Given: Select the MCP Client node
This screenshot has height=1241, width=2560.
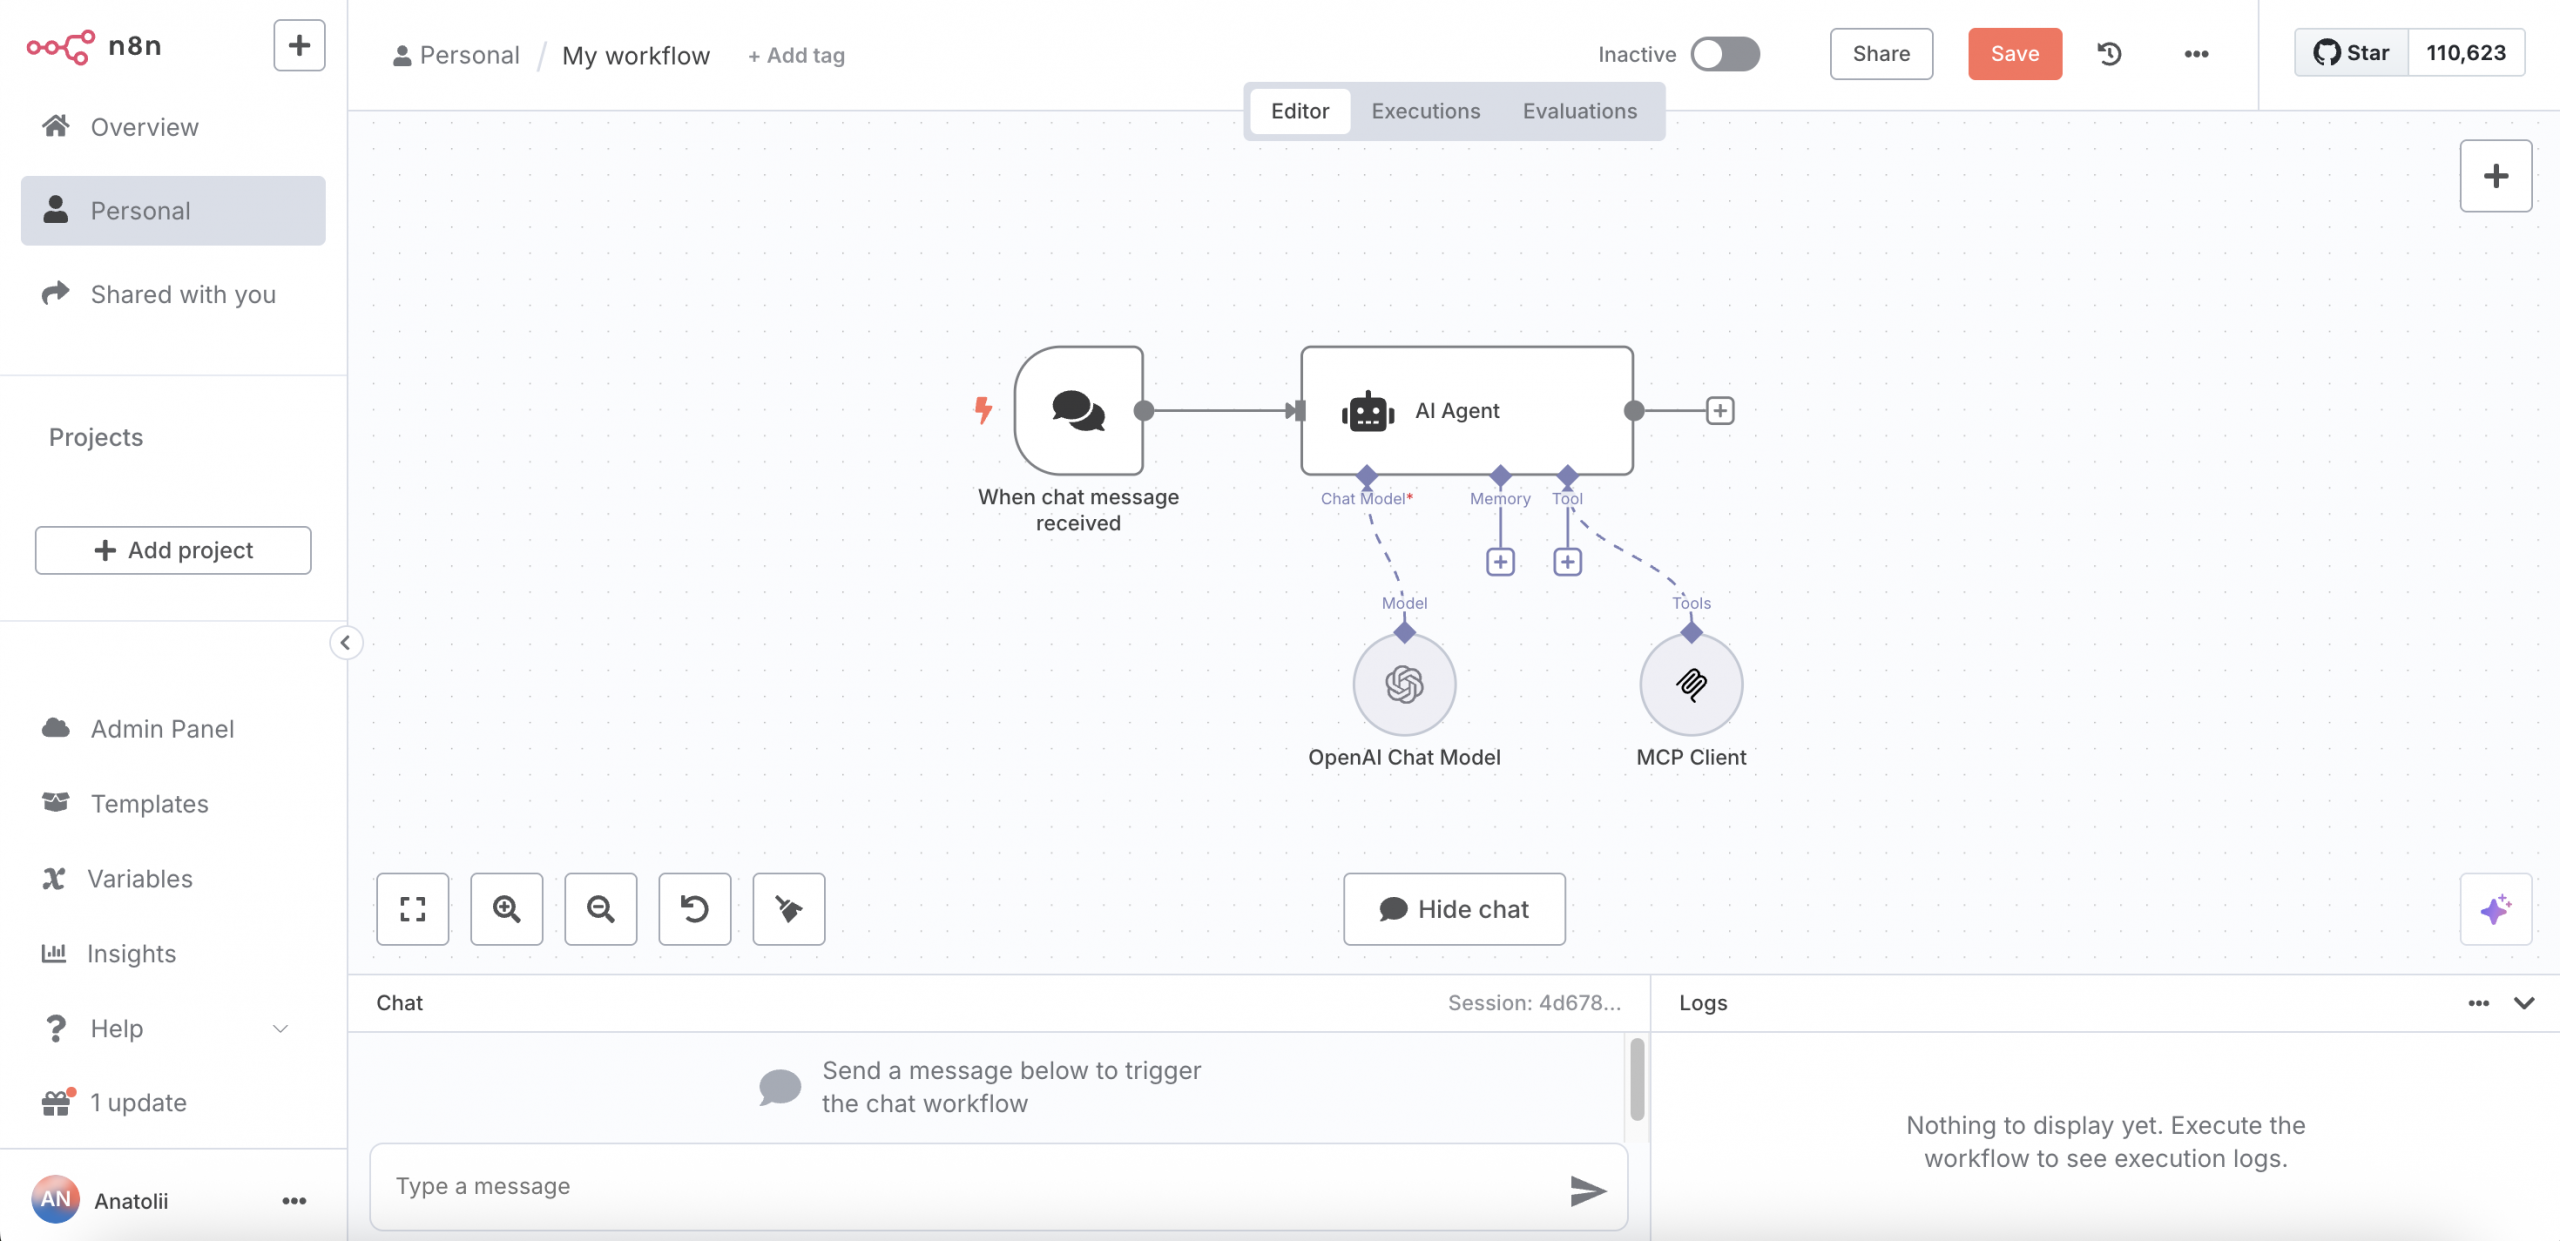Looking at the screenshot, I should [1691, 684].
